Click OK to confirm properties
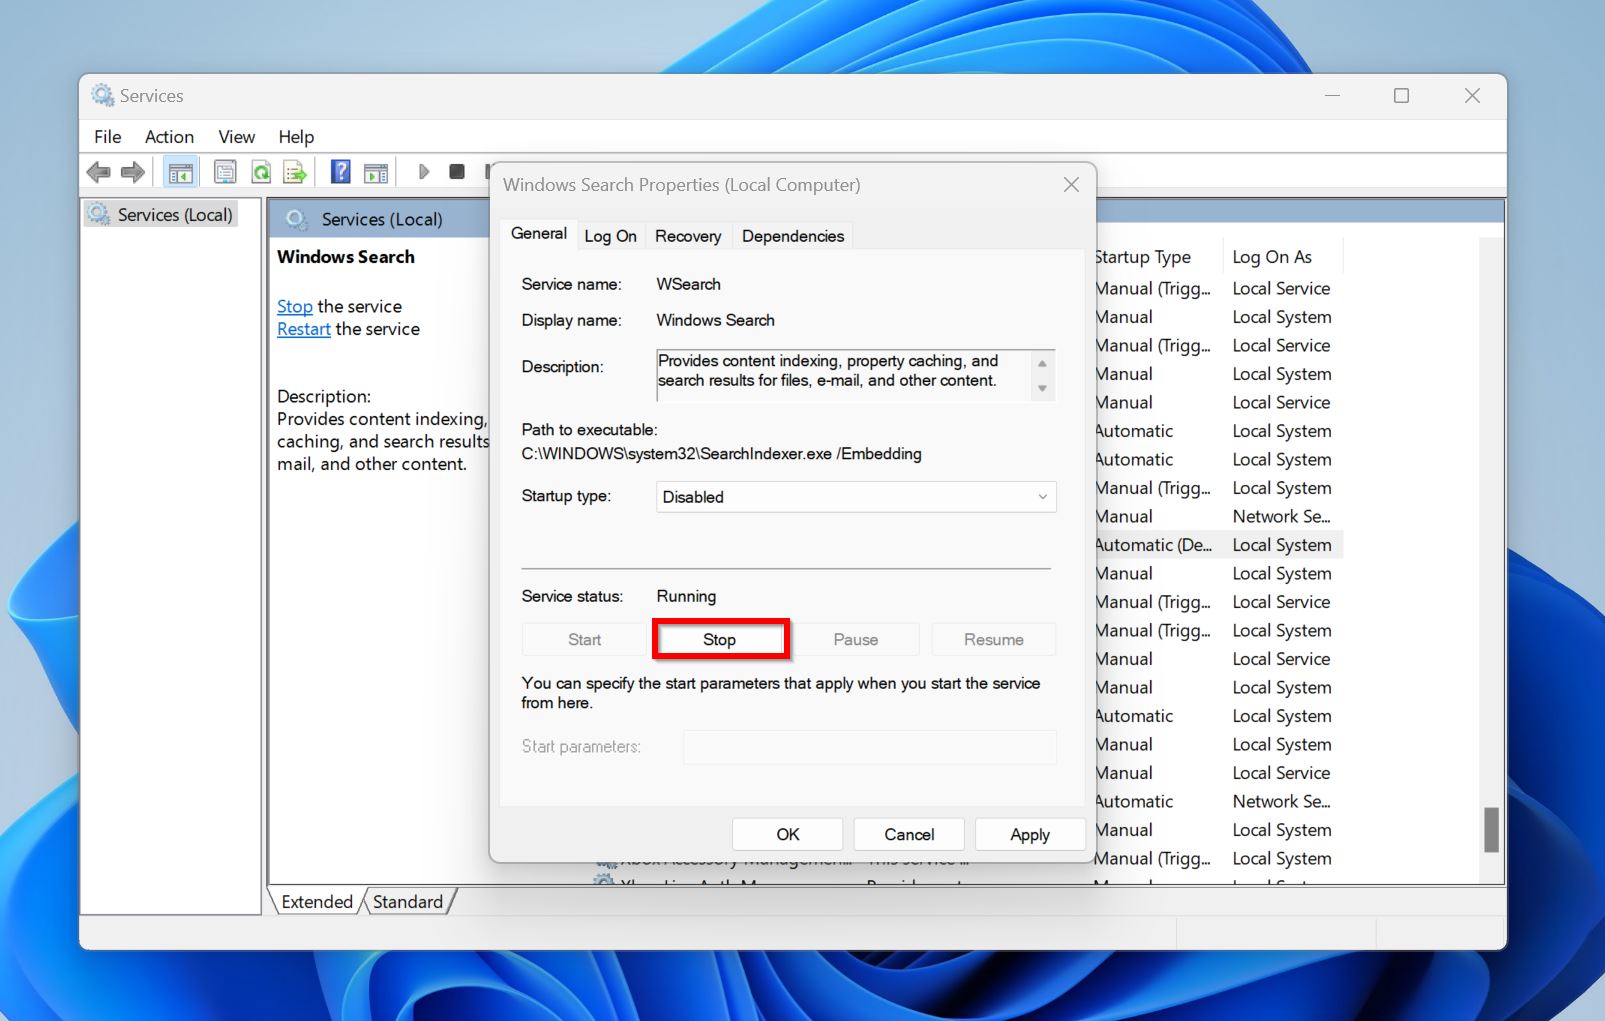 788,834
